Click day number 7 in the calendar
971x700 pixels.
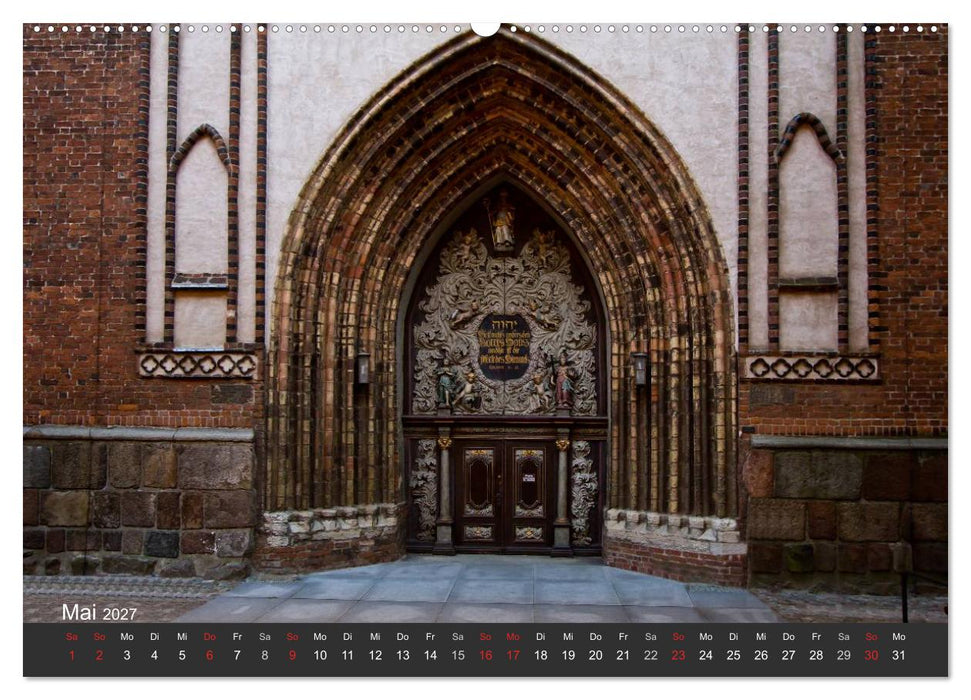pos(237,655)
